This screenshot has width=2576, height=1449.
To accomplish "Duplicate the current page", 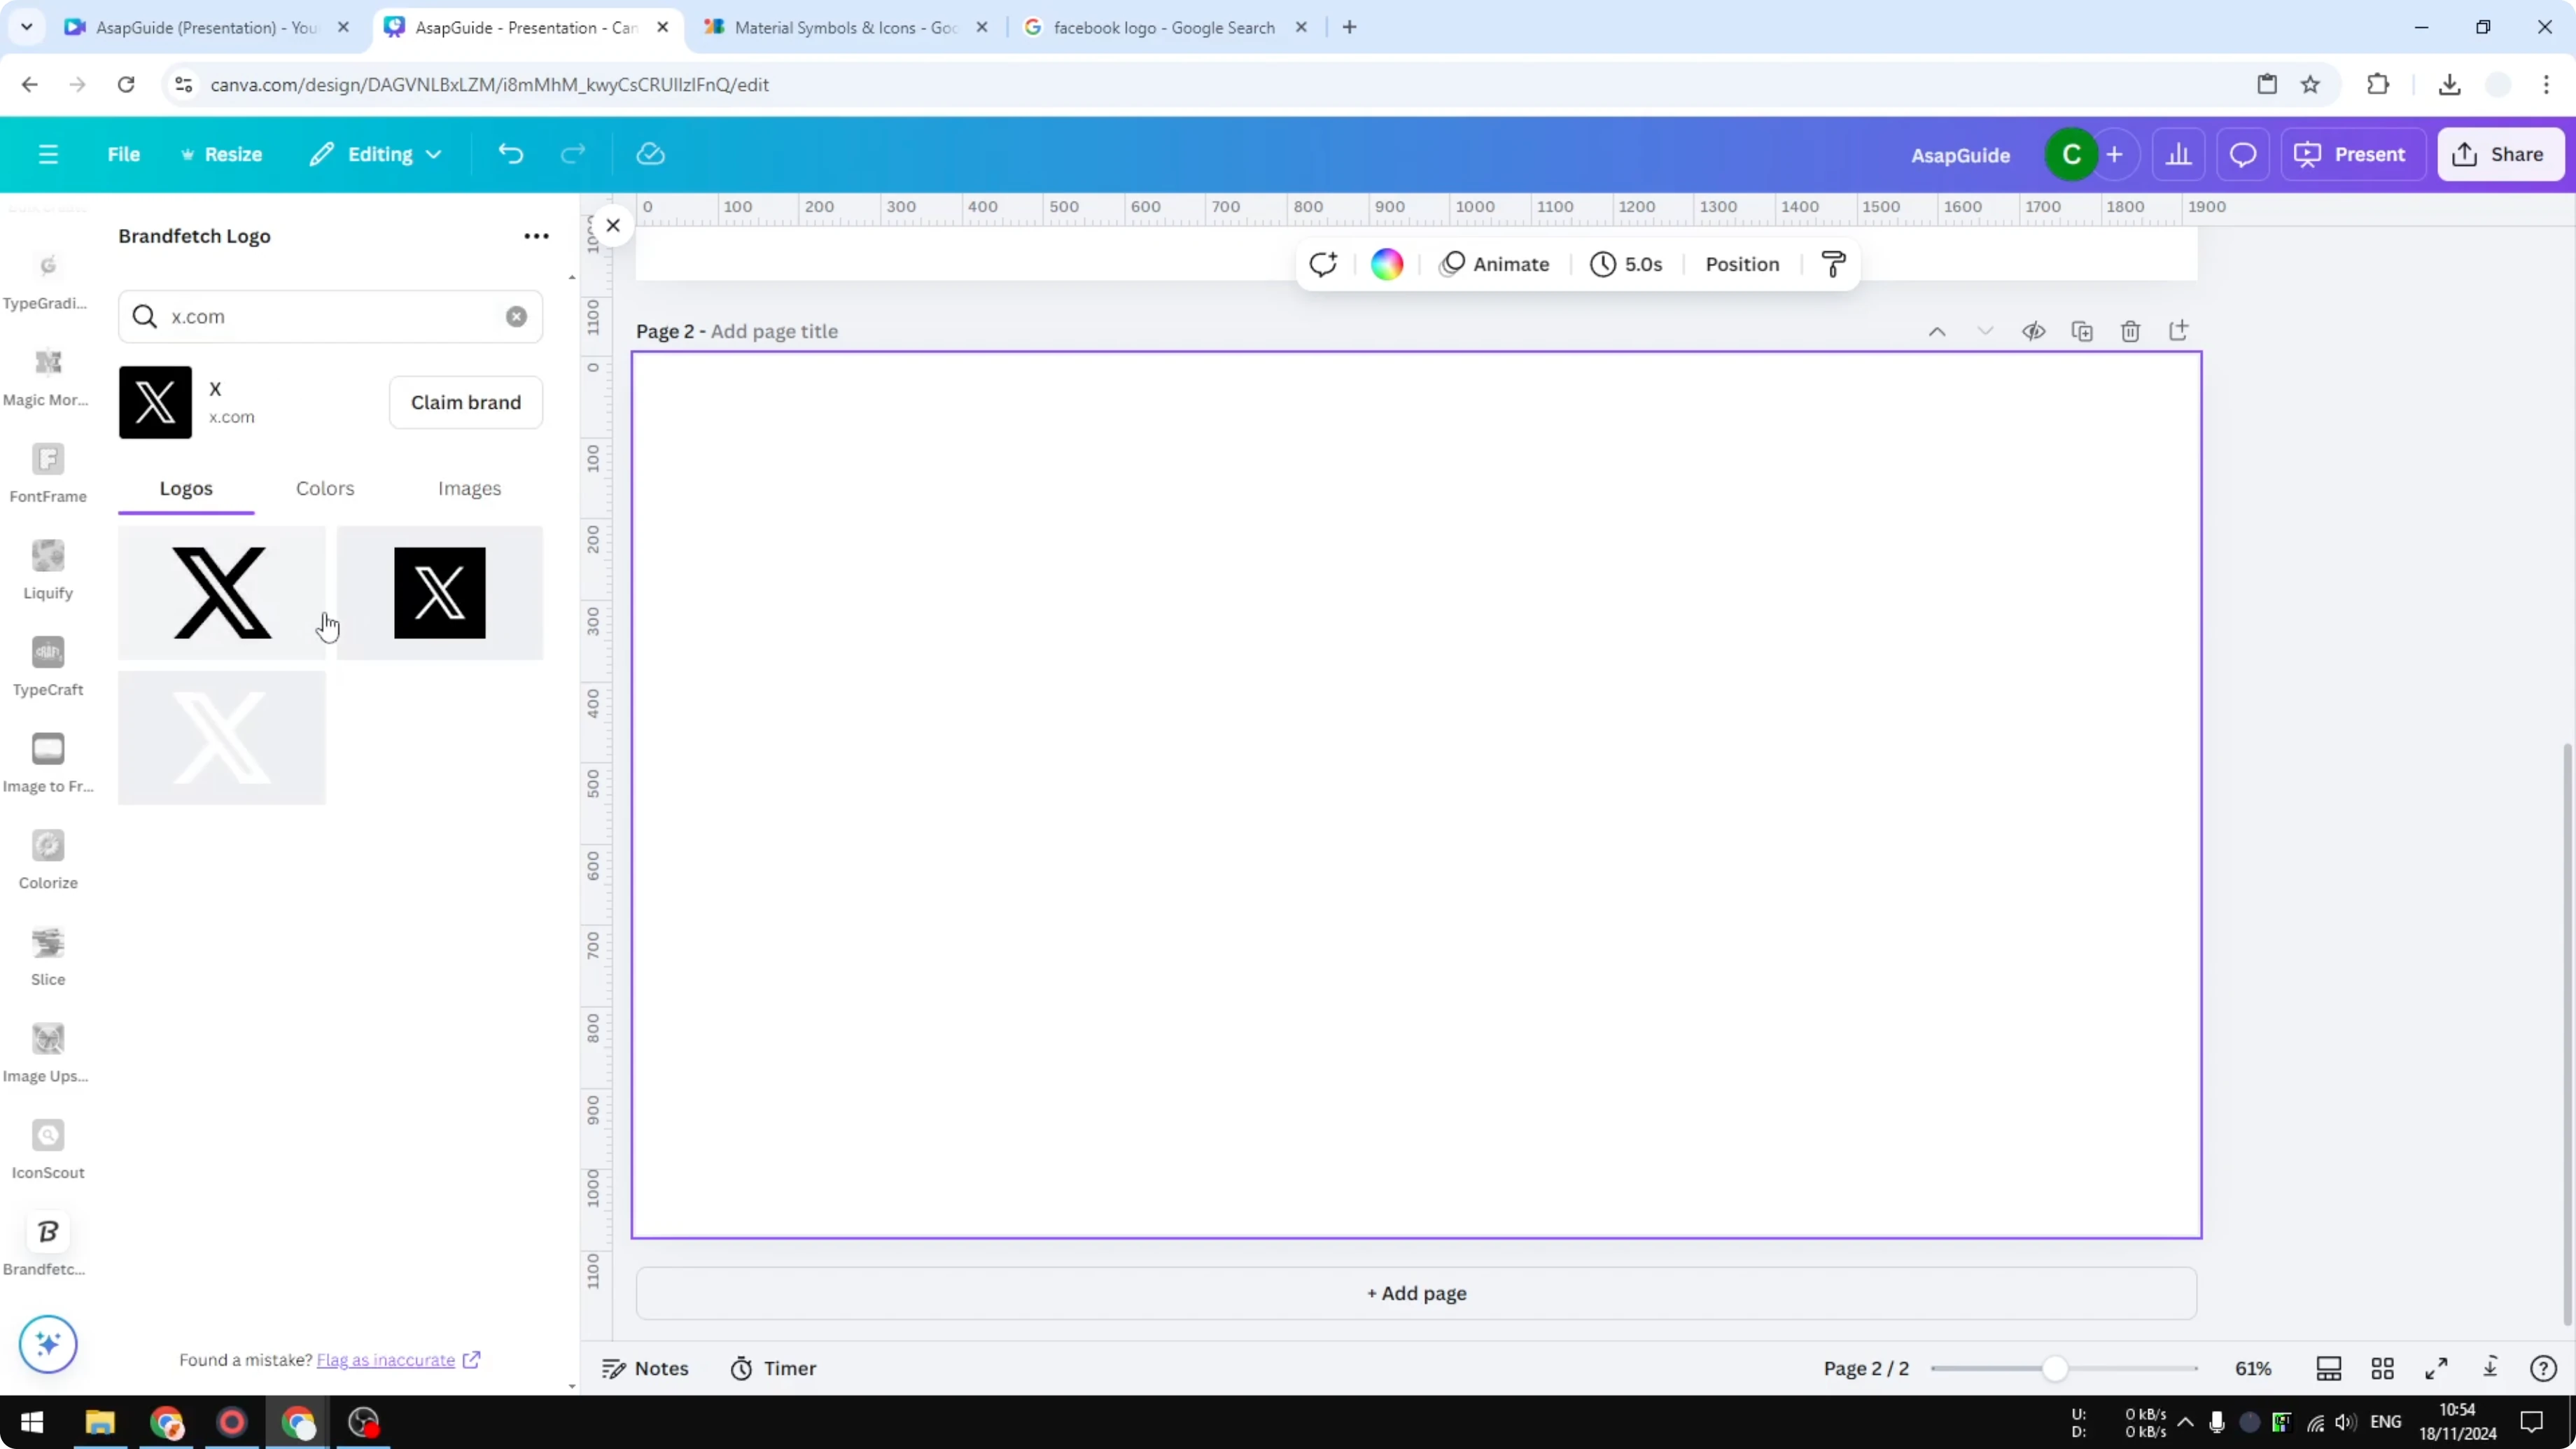I will coord(2082,330).
